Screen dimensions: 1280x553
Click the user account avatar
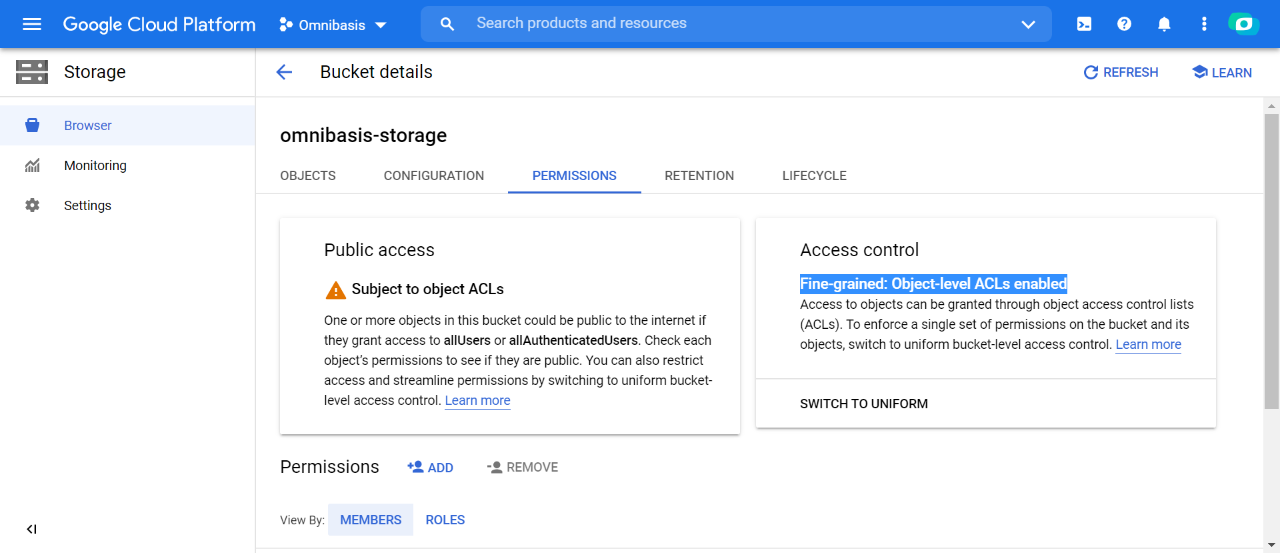[1244, 24]
